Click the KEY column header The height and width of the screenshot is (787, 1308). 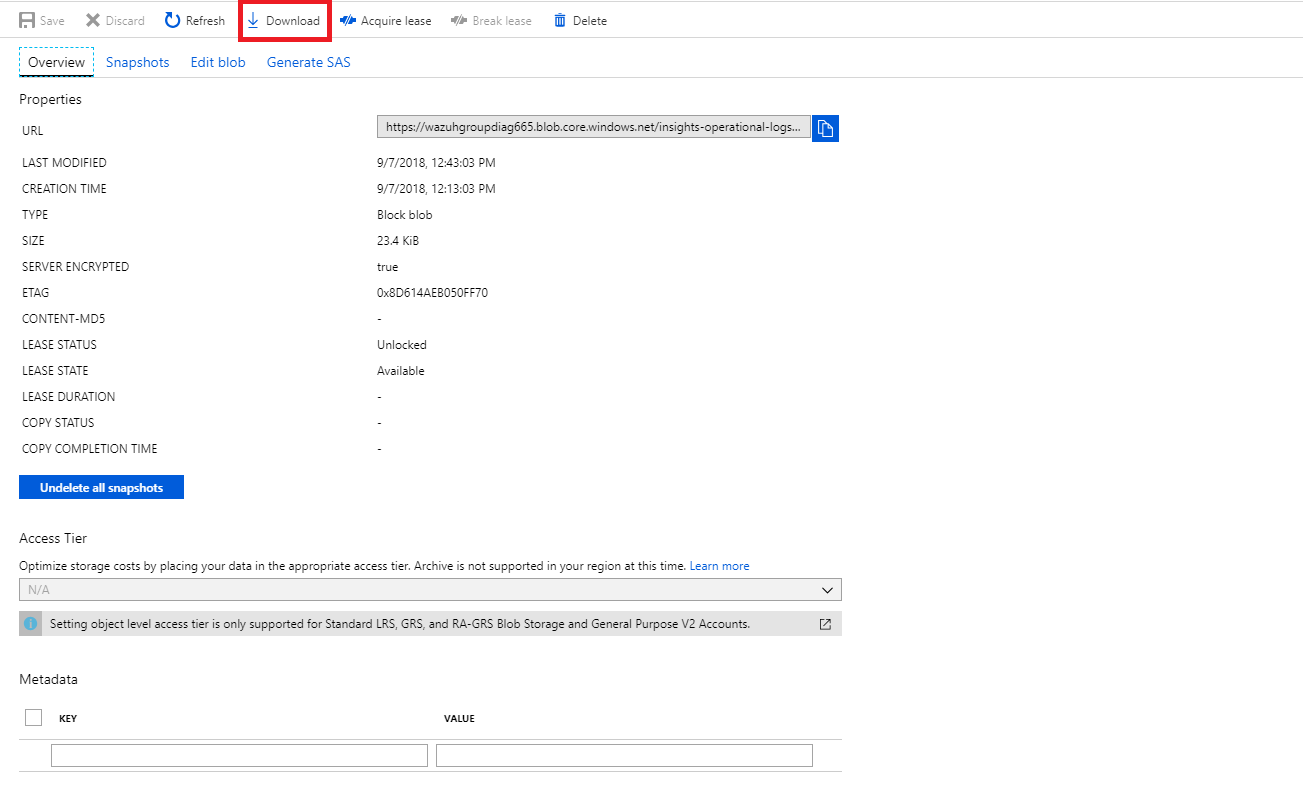pyautogui.click(x=68, y=718)
